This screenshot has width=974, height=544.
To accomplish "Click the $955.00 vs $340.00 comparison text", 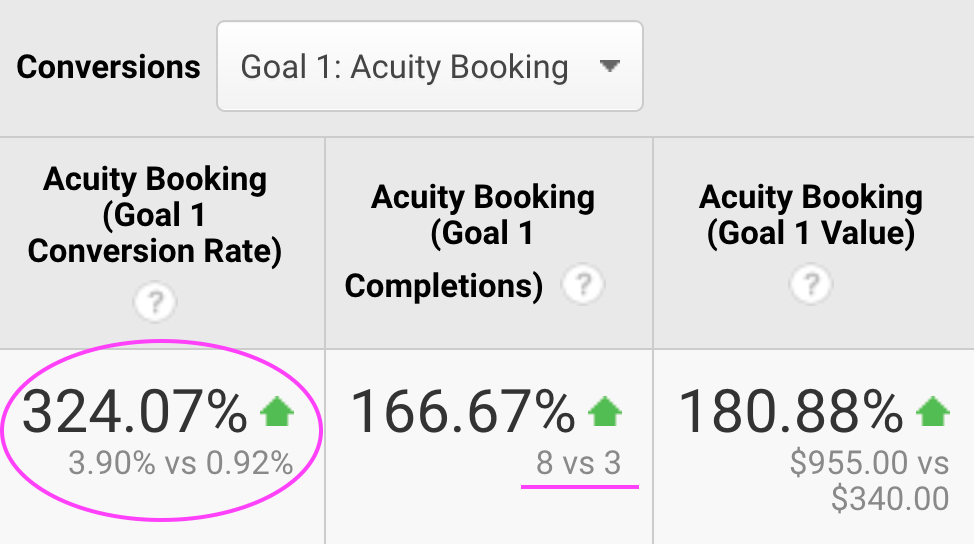I will coord(870,481).
